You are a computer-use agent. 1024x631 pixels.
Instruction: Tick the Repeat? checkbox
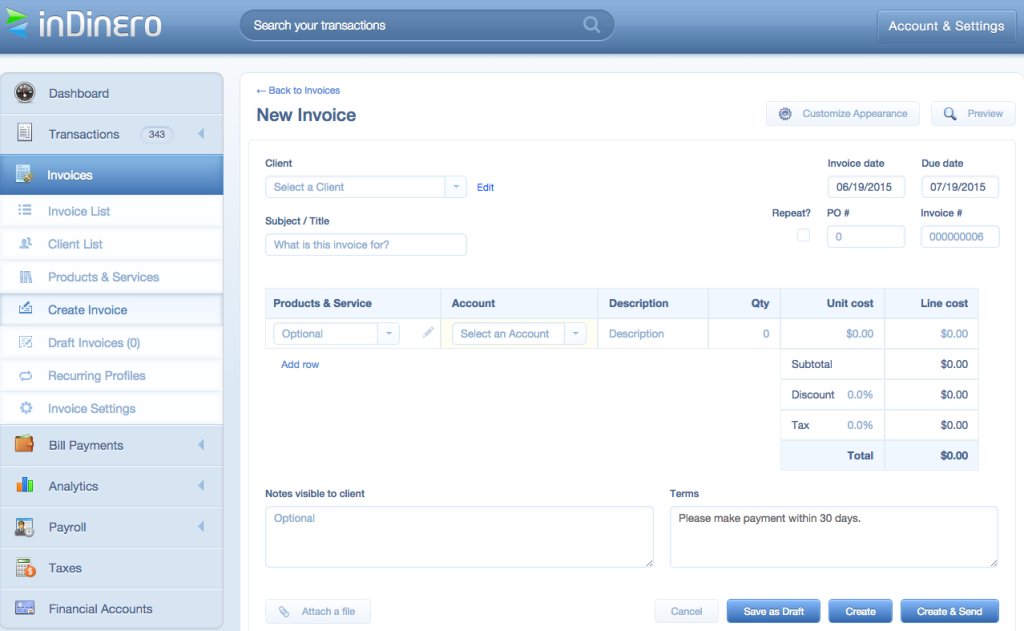click(803, 235)
